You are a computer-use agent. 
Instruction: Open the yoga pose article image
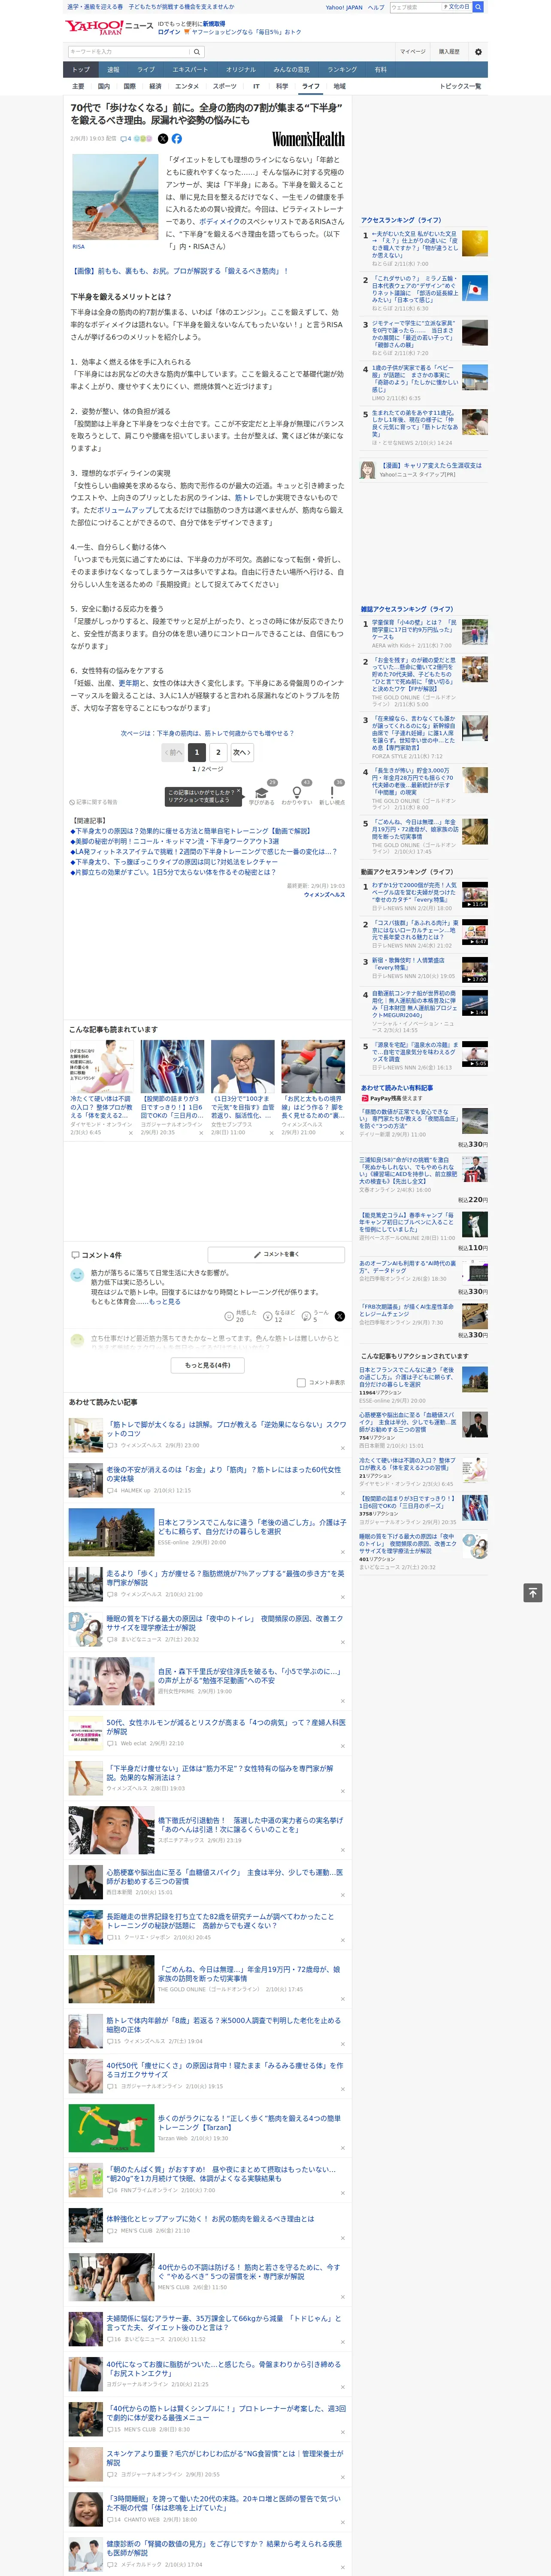point(115,197)
